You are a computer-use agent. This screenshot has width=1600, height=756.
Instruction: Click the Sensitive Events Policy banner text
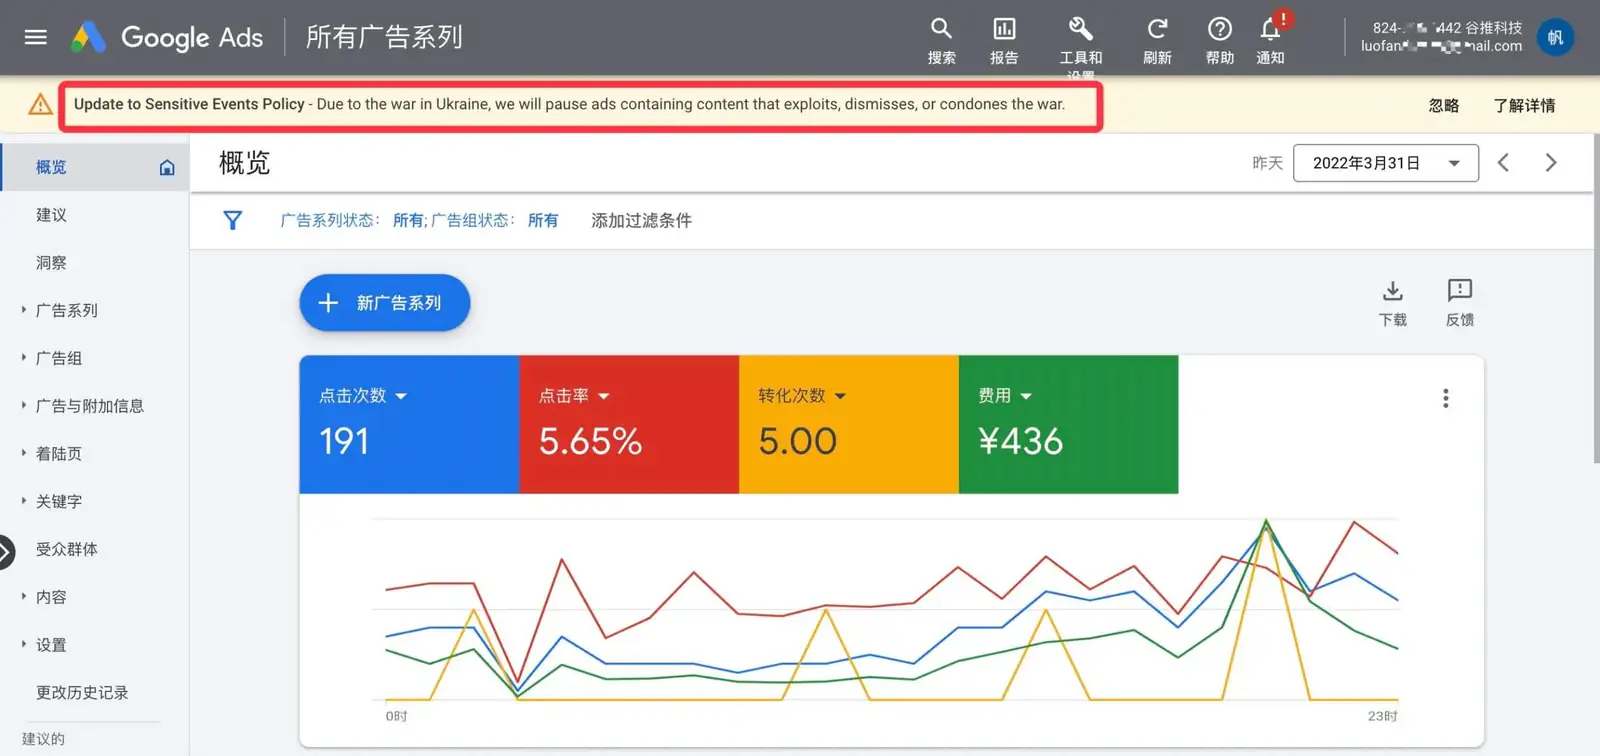click(x=569, y=104)
